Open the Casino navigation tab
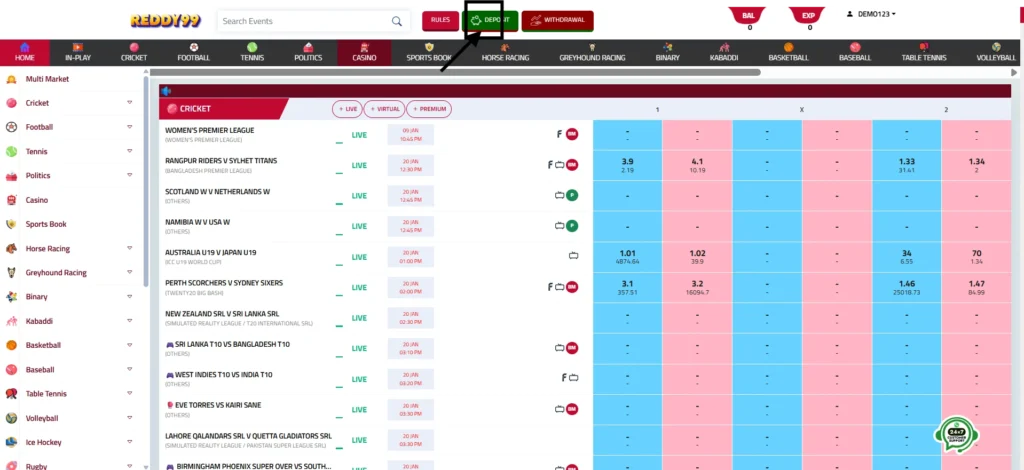 (x=364, y=53)
